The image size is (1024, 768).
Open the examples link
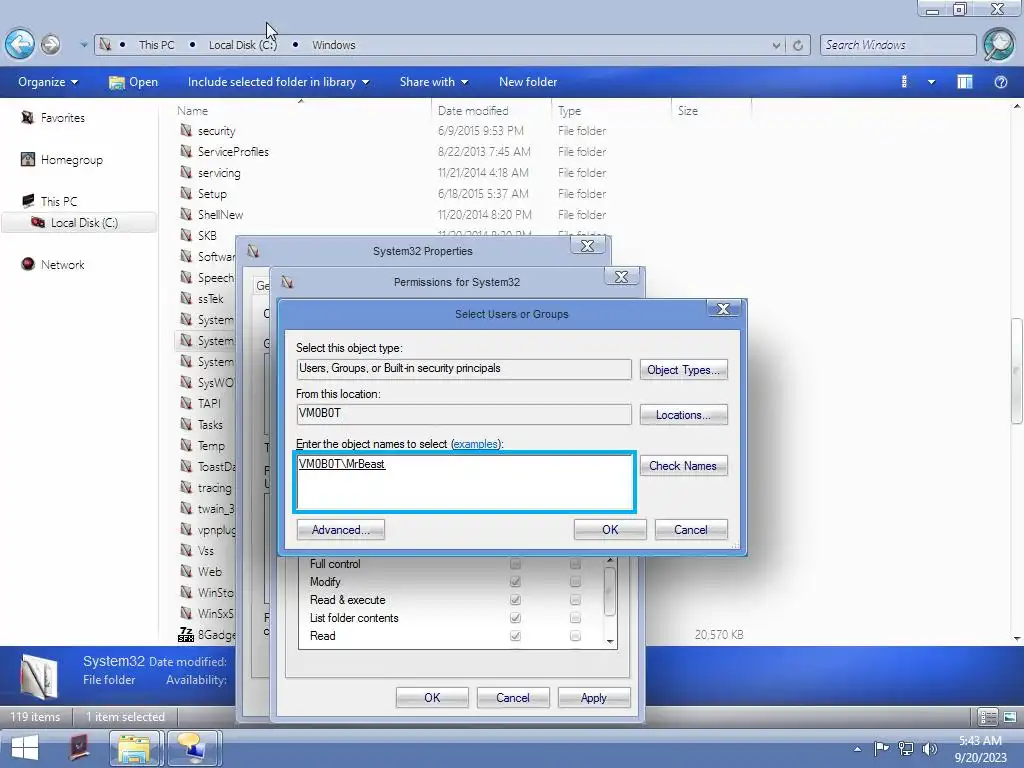(x=475, y=444)
